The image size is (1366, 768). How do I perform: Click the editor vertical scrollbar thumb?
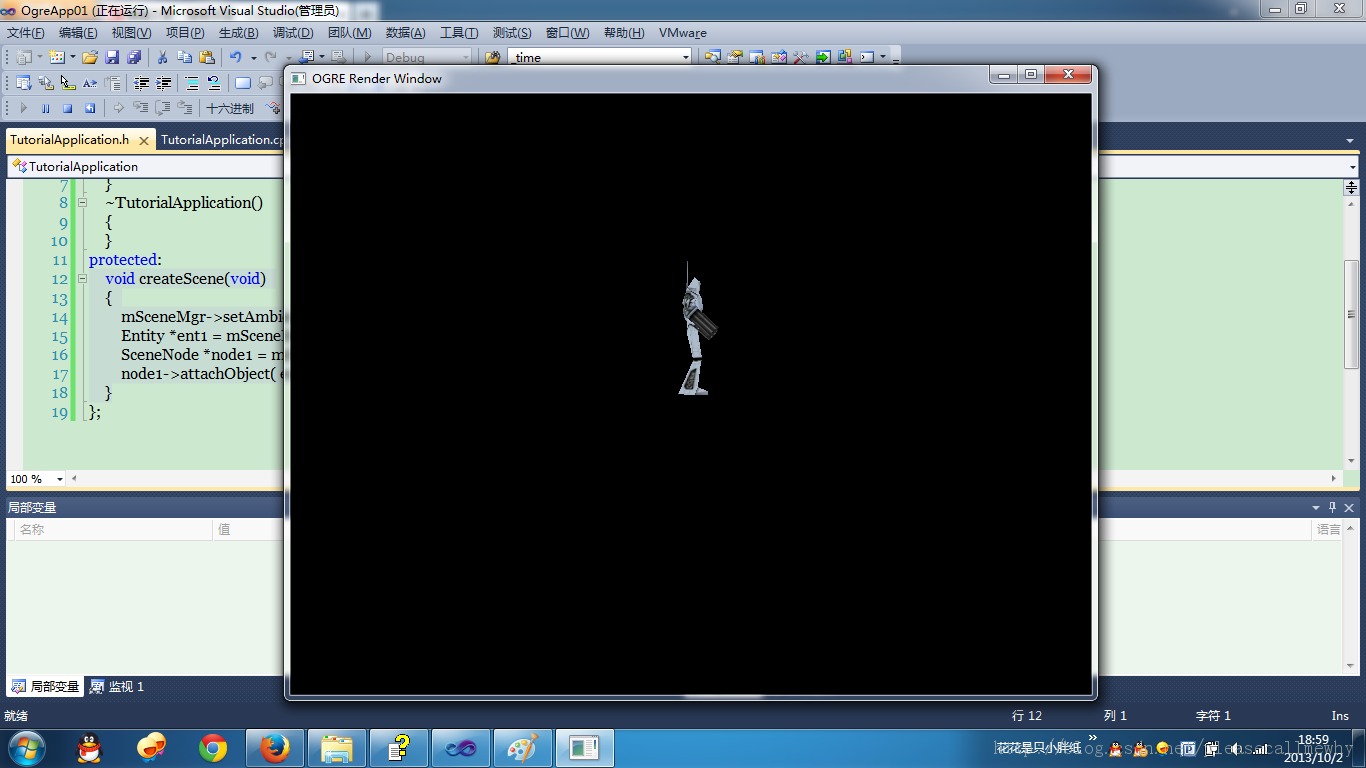click(1351, 314)
